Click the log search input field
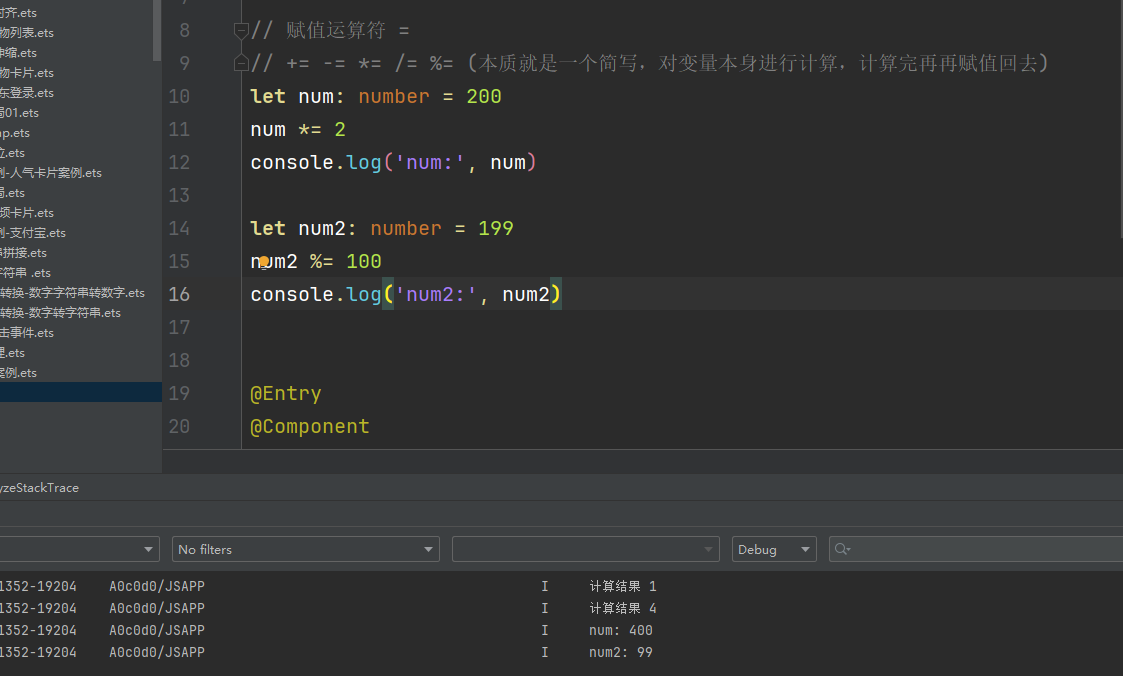The image size is (1123, 676). click(976, 549)
